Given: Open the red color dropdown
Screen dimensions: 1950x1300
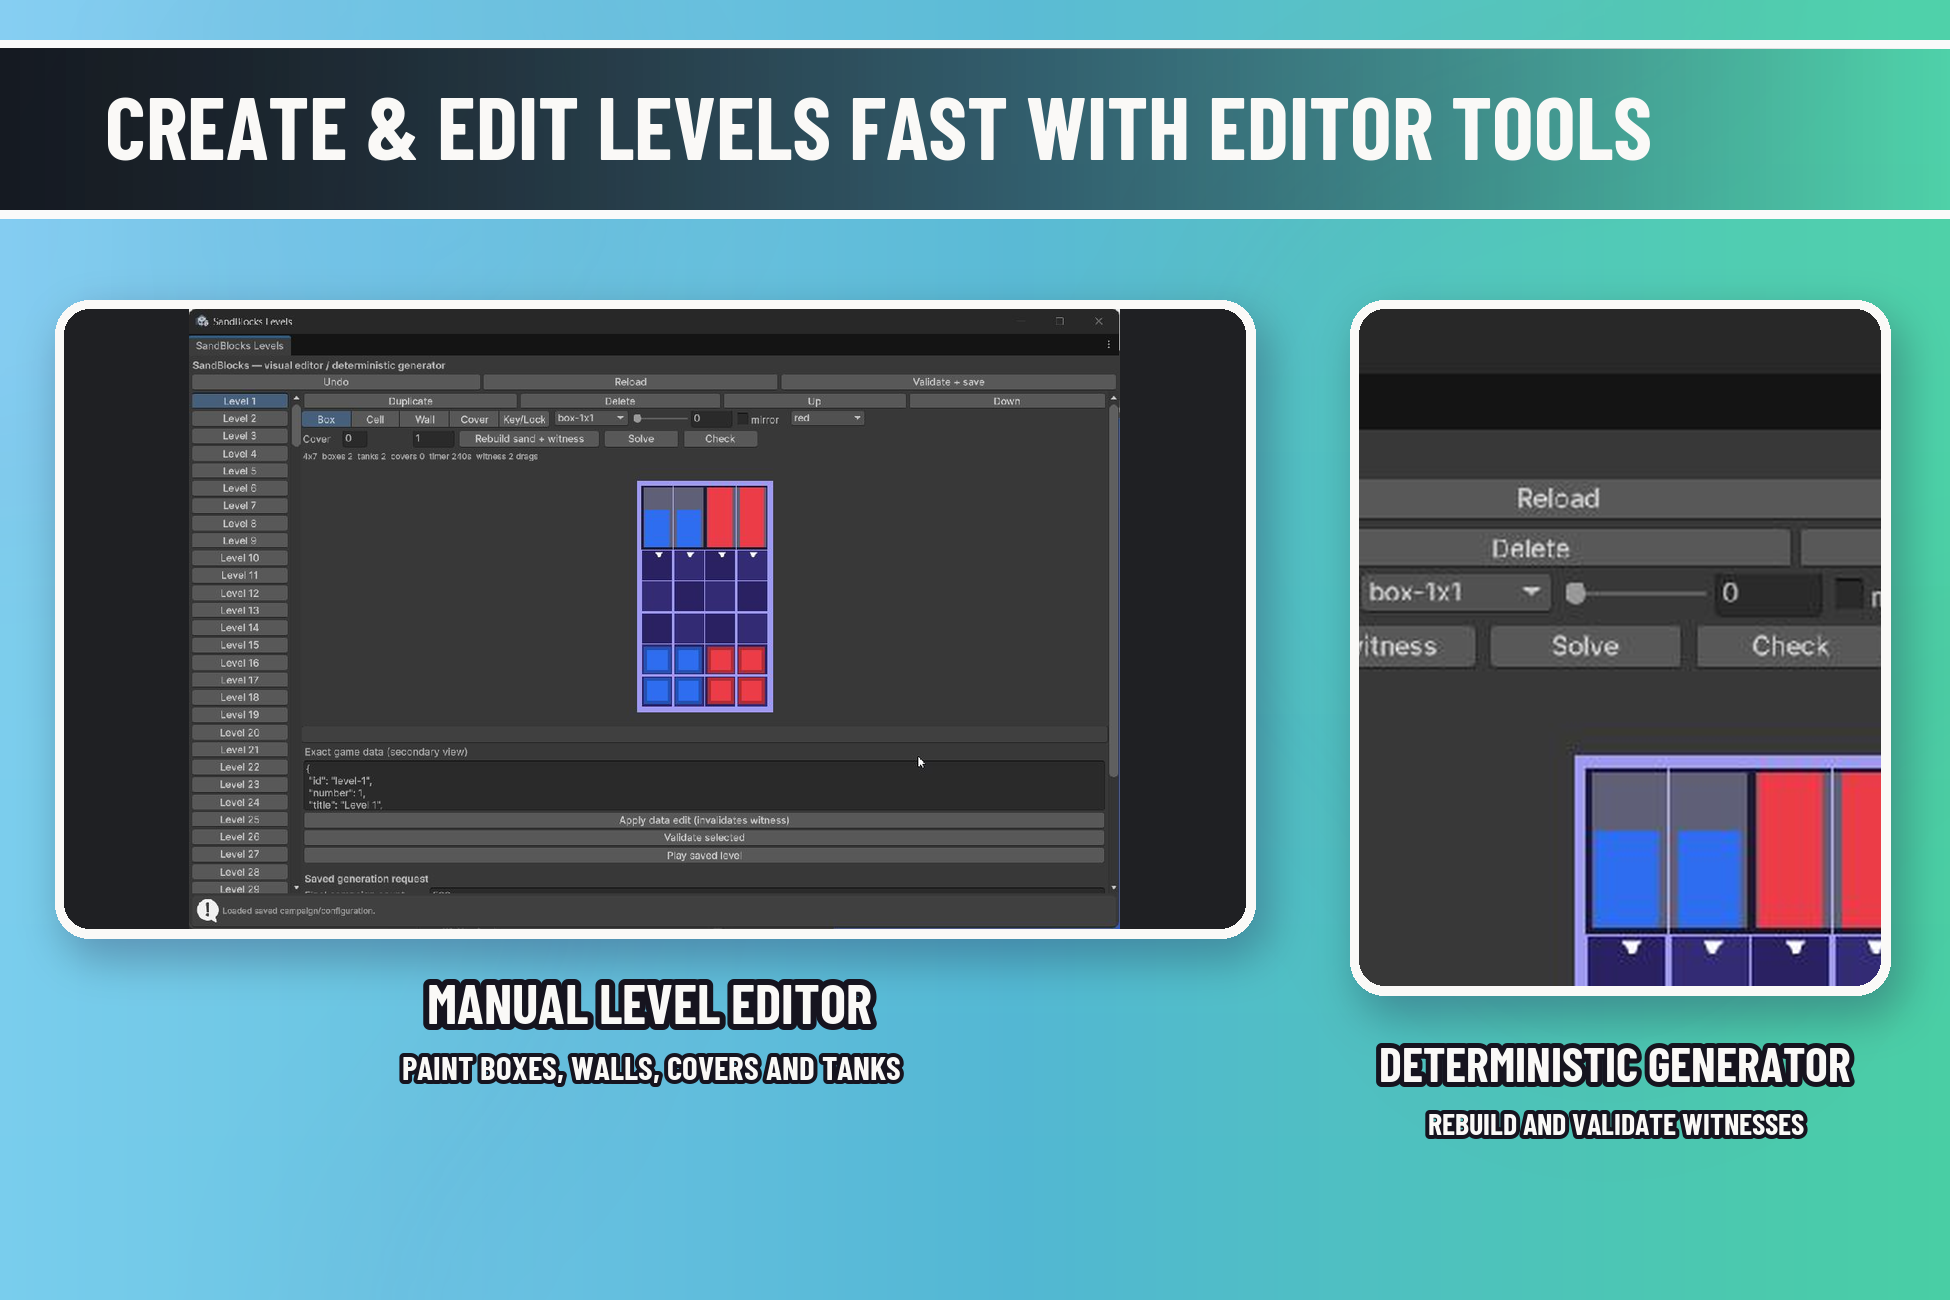Looking at the screenshot, I should pyautogui.click(x=828, y=418).
